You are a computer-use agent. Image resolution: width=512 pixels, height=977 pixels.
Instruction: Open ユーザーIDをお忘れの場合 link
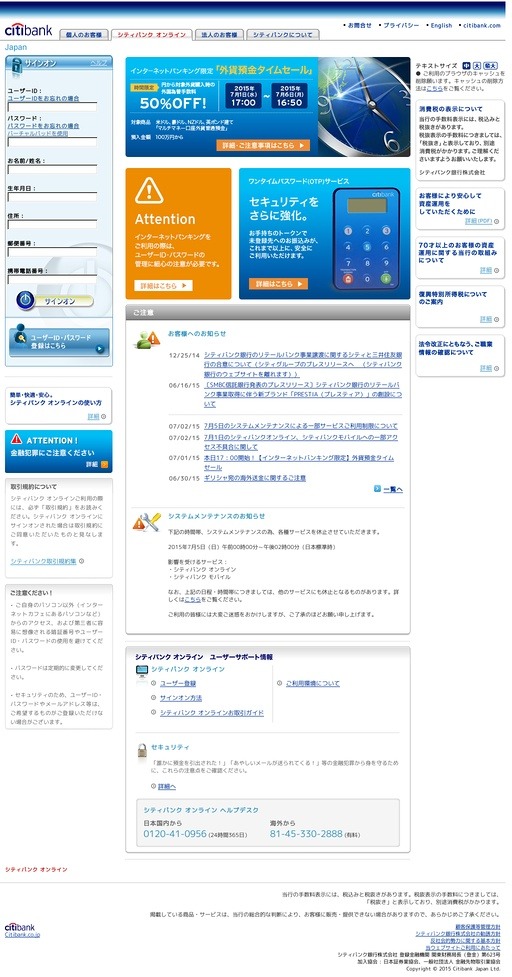[x=43, y=98]
